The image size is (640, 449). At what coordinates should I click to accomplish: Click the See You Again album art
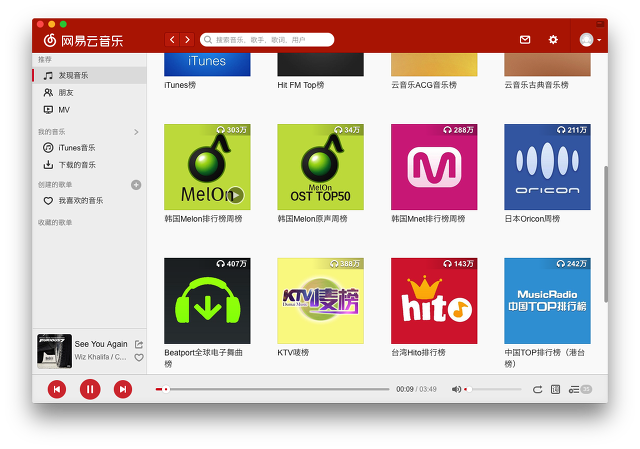pyautogui.click(x=55, y=351)
